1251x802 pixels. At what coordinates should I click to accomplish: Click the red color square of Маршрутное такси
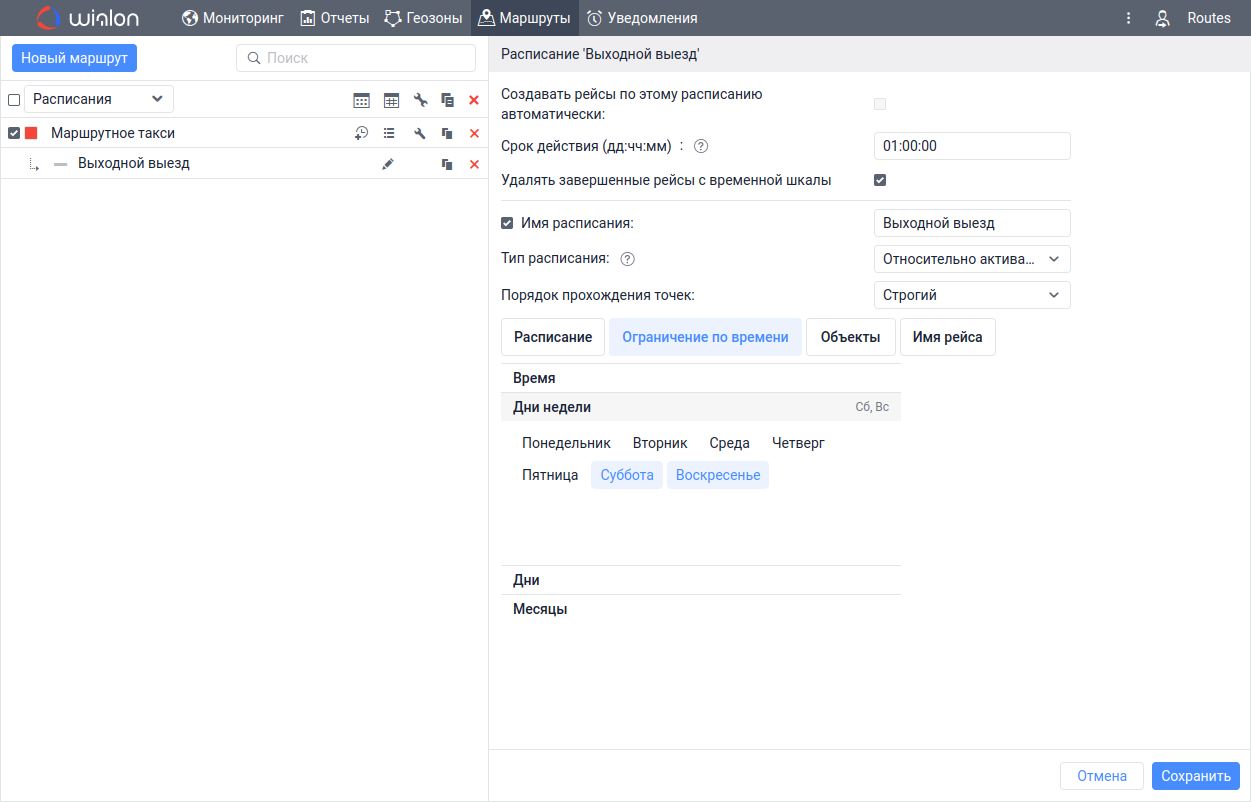[x=31, y=133]
